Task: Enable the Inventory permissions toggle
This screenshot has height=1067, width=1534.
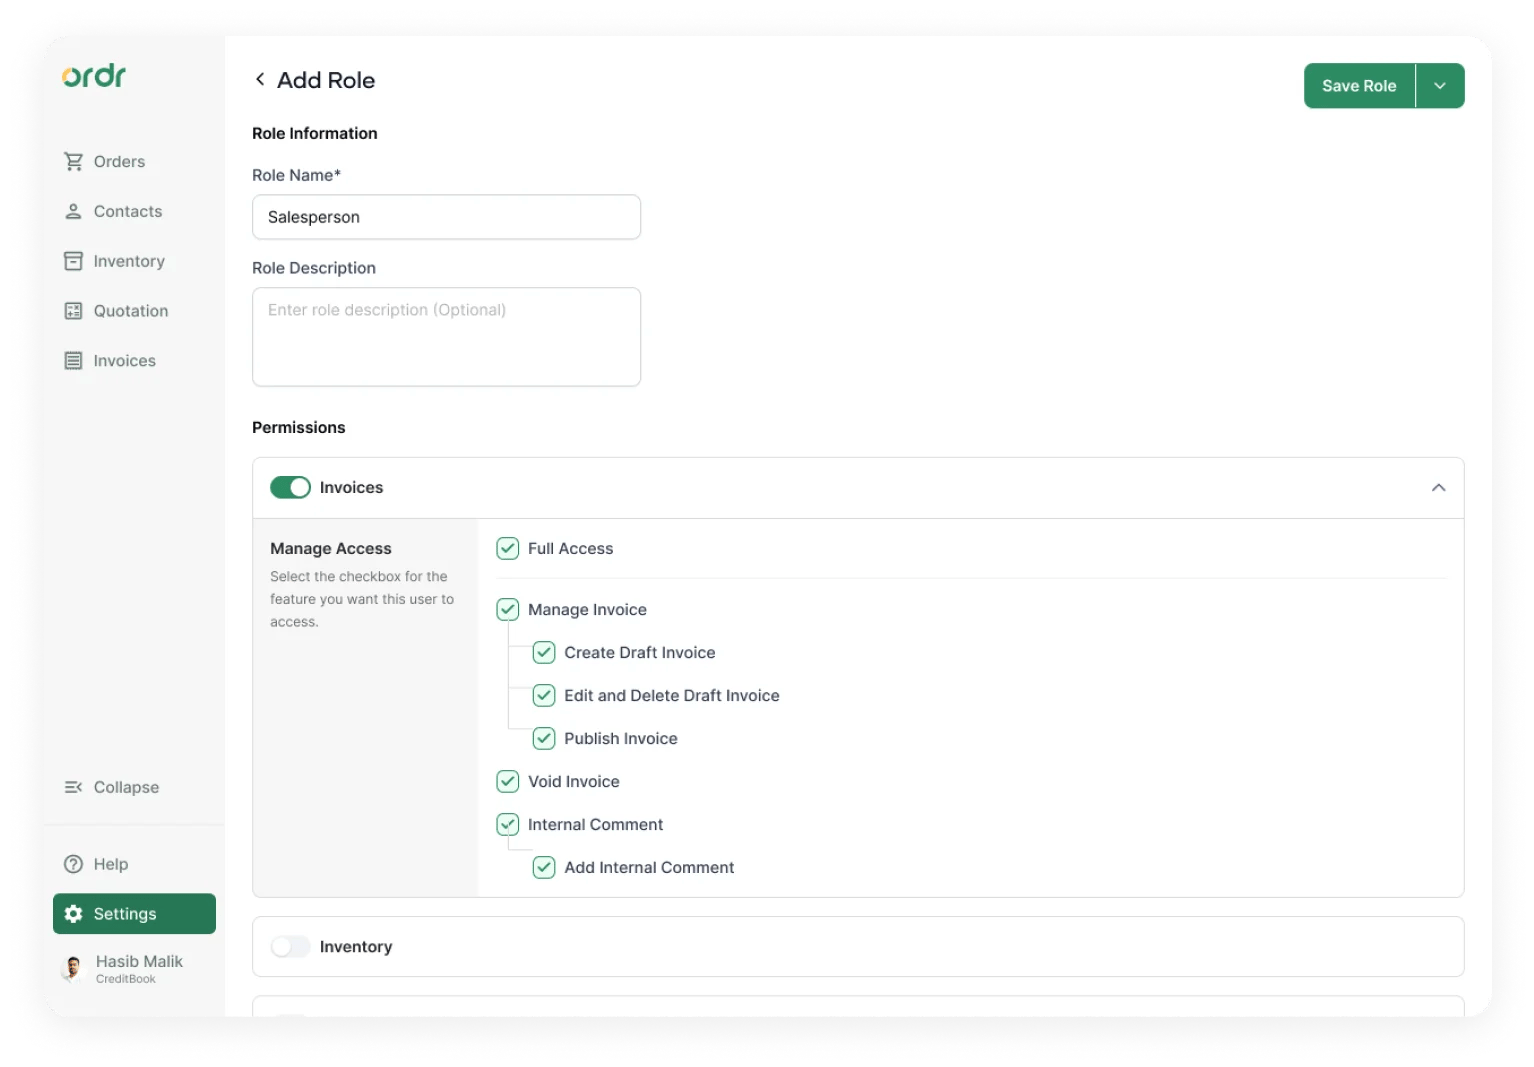Action: click(x=290, y=947)
